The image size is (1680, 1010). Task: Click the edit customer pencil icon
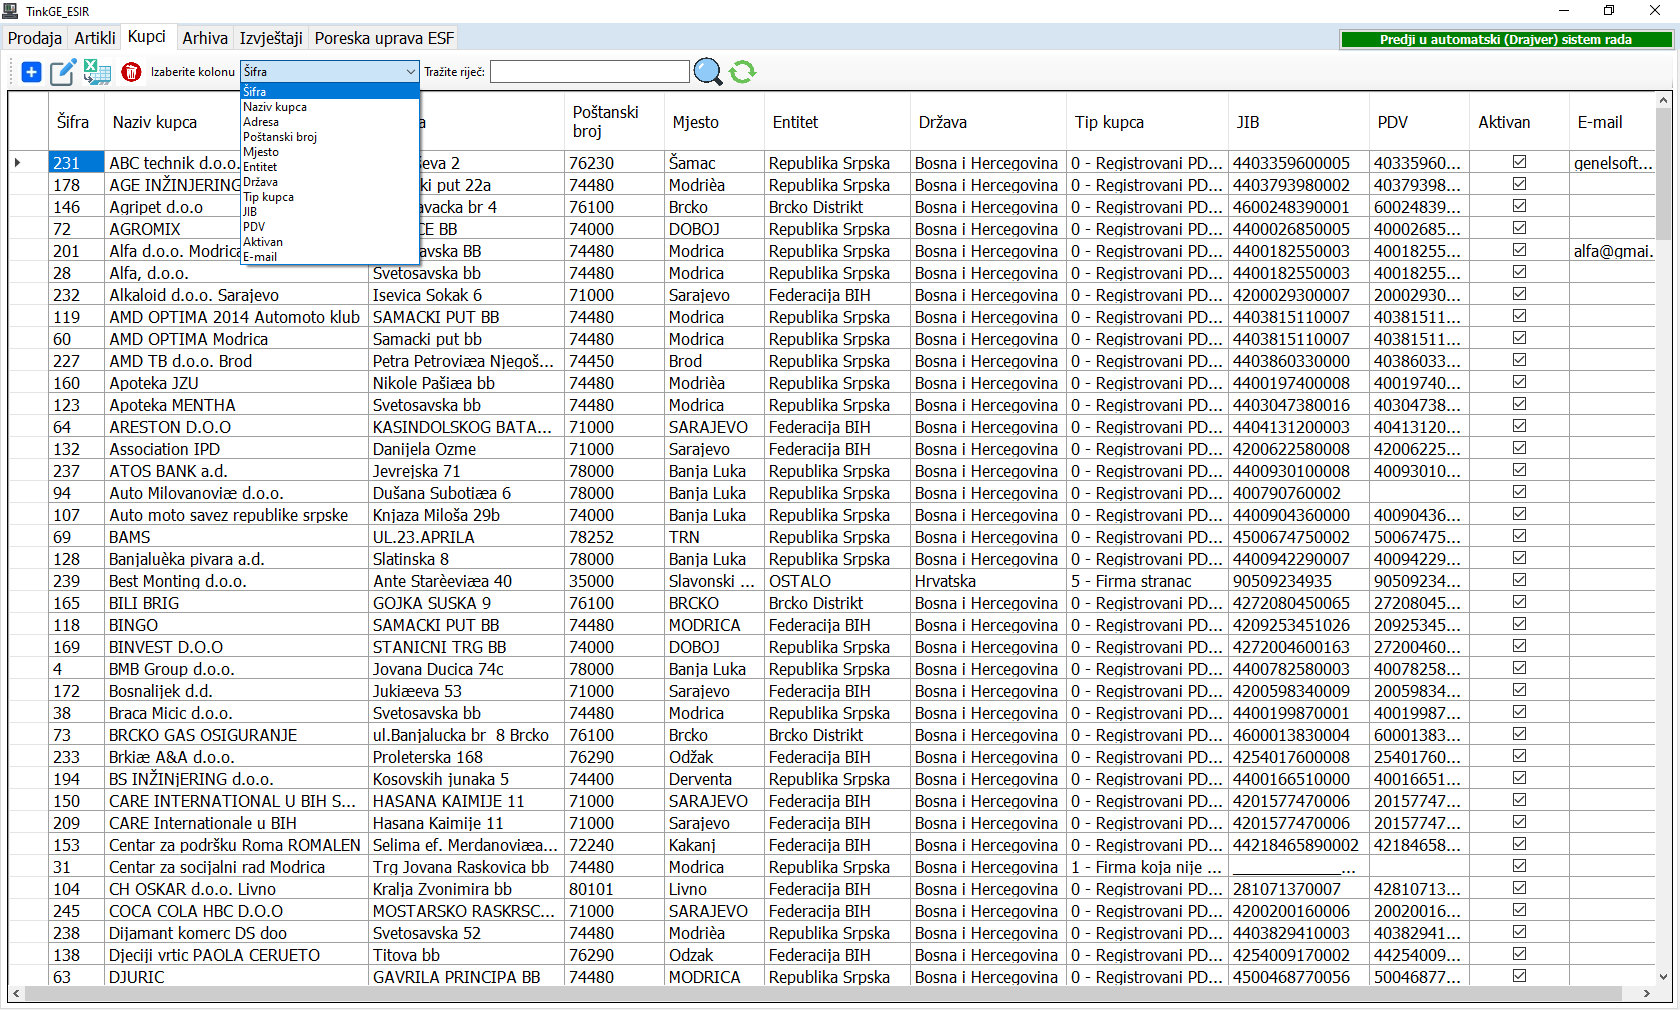(x=63, y=72)
